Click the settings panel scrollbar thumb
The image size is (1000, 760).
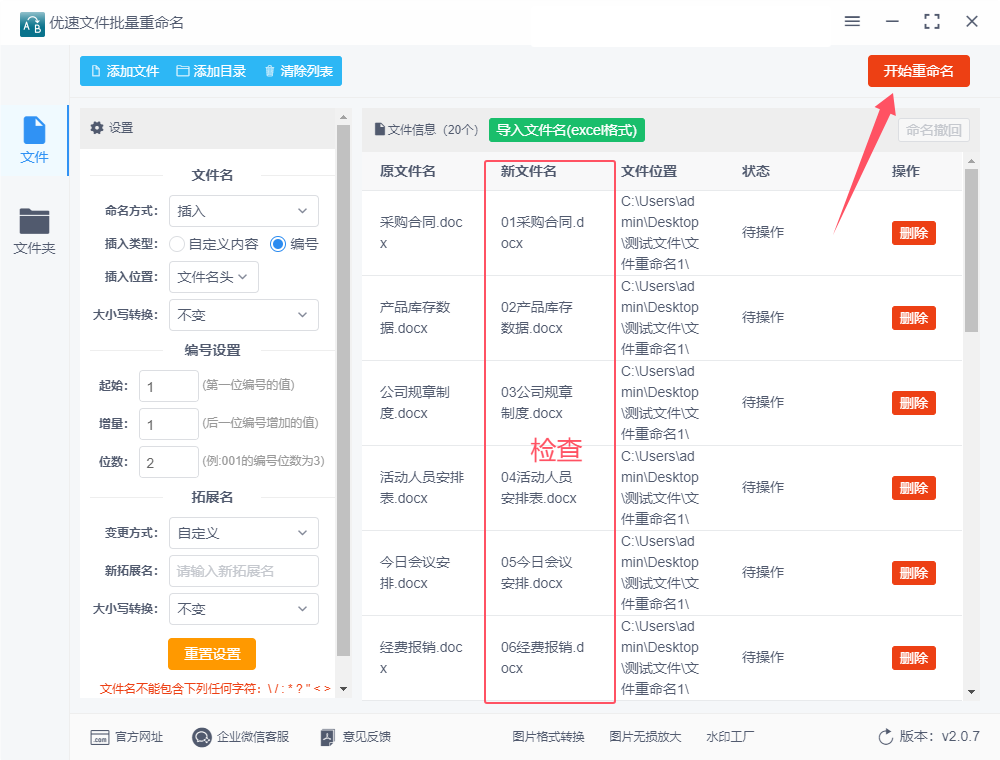tap(343, 390)
